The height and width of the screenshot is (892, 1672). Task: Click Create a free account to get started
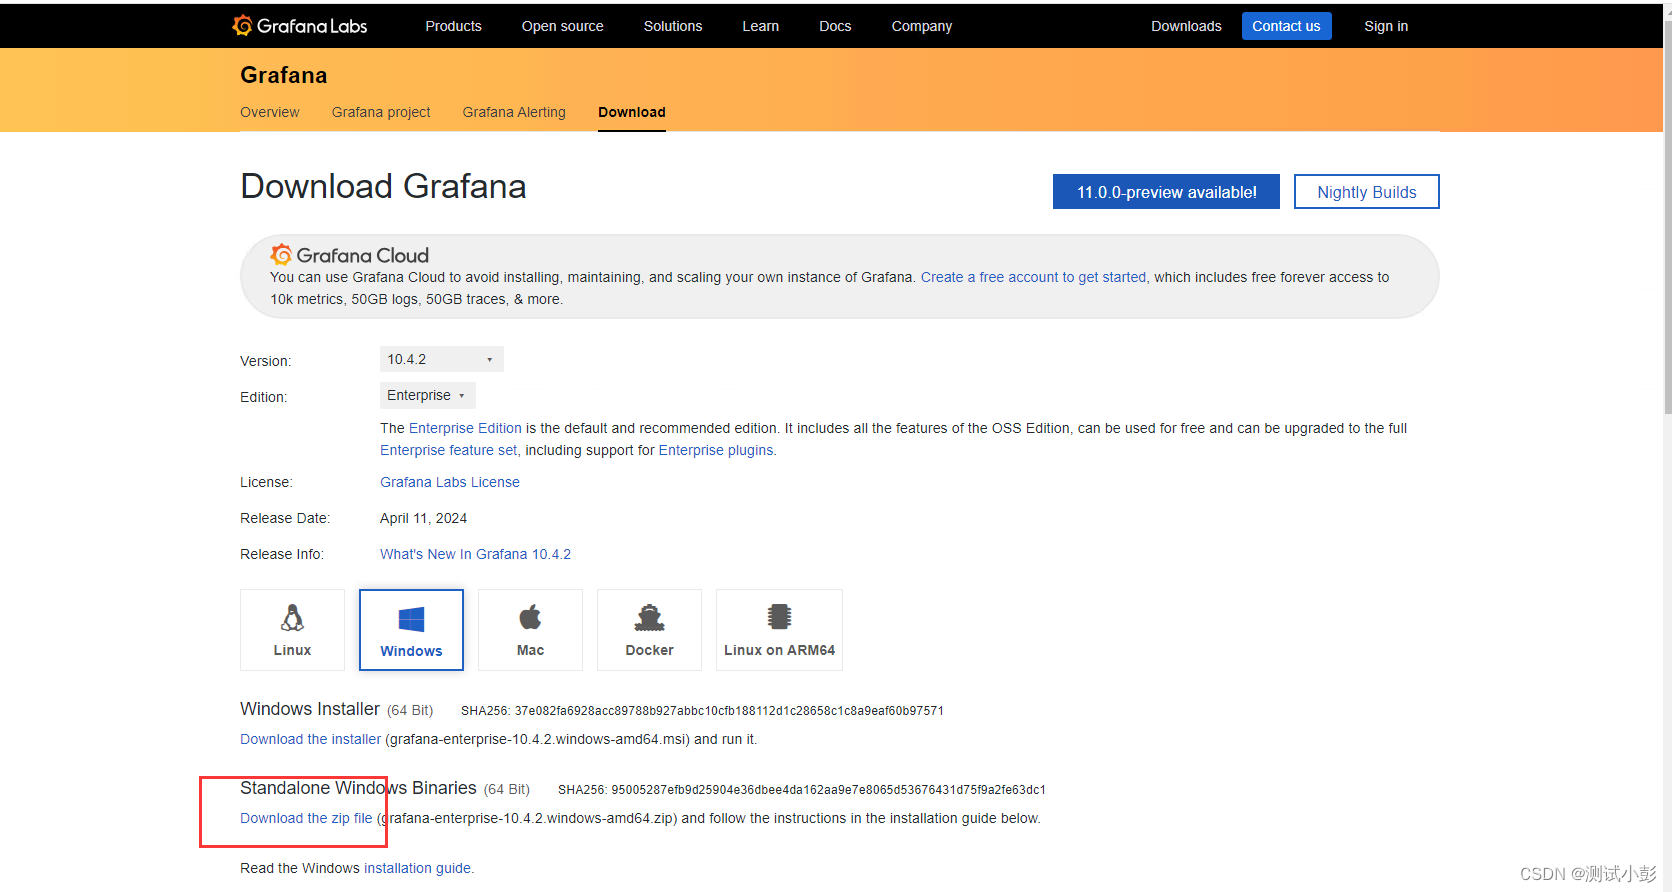click(x=1034, y=277)
